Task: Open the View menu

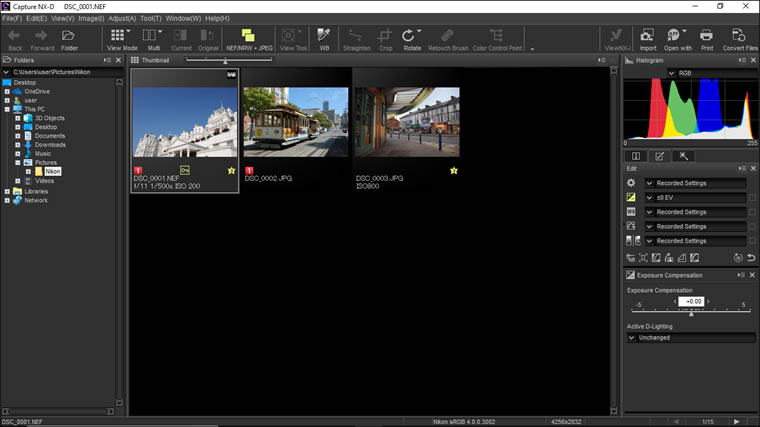Action: [x=63, y=18]
